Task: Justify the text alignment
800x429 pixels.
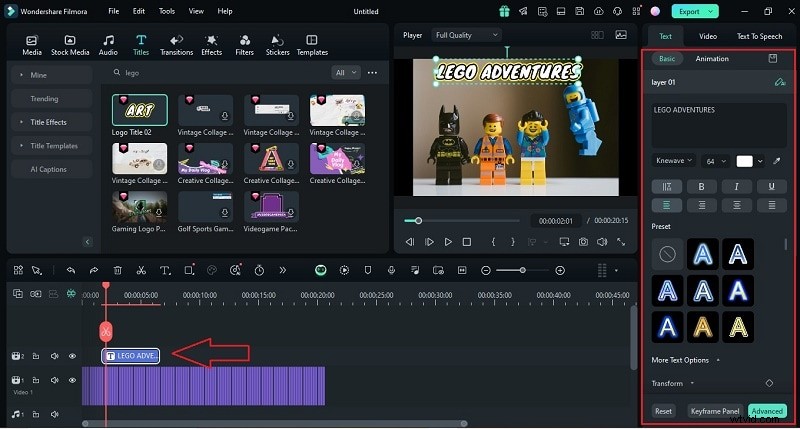Action: [x=771, y=205]
